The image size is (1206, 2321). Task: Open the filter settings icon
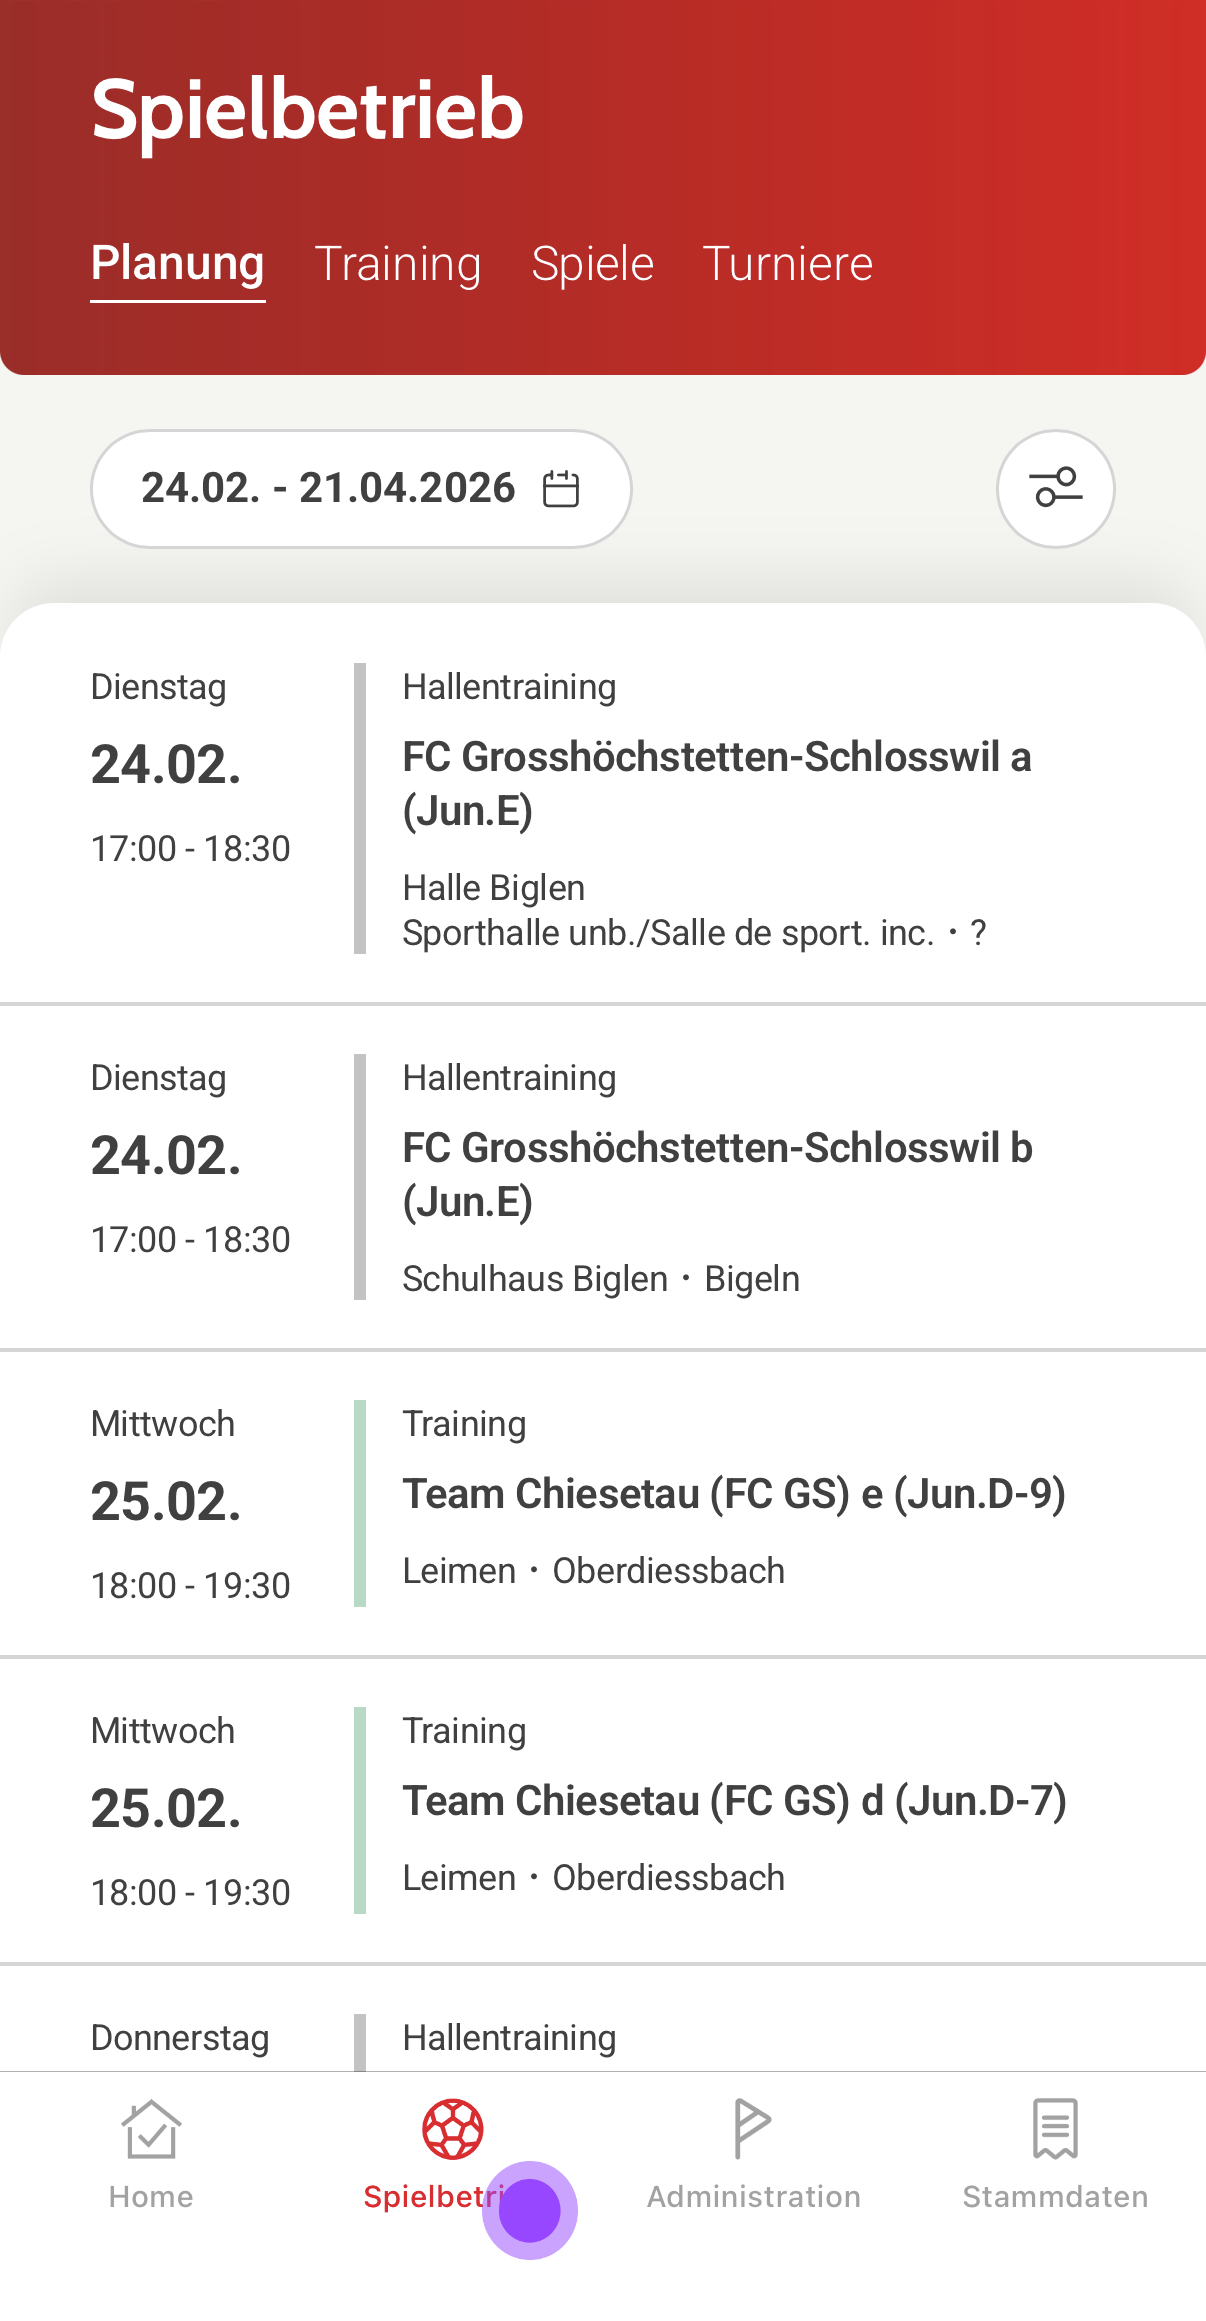click(1055, 489)
